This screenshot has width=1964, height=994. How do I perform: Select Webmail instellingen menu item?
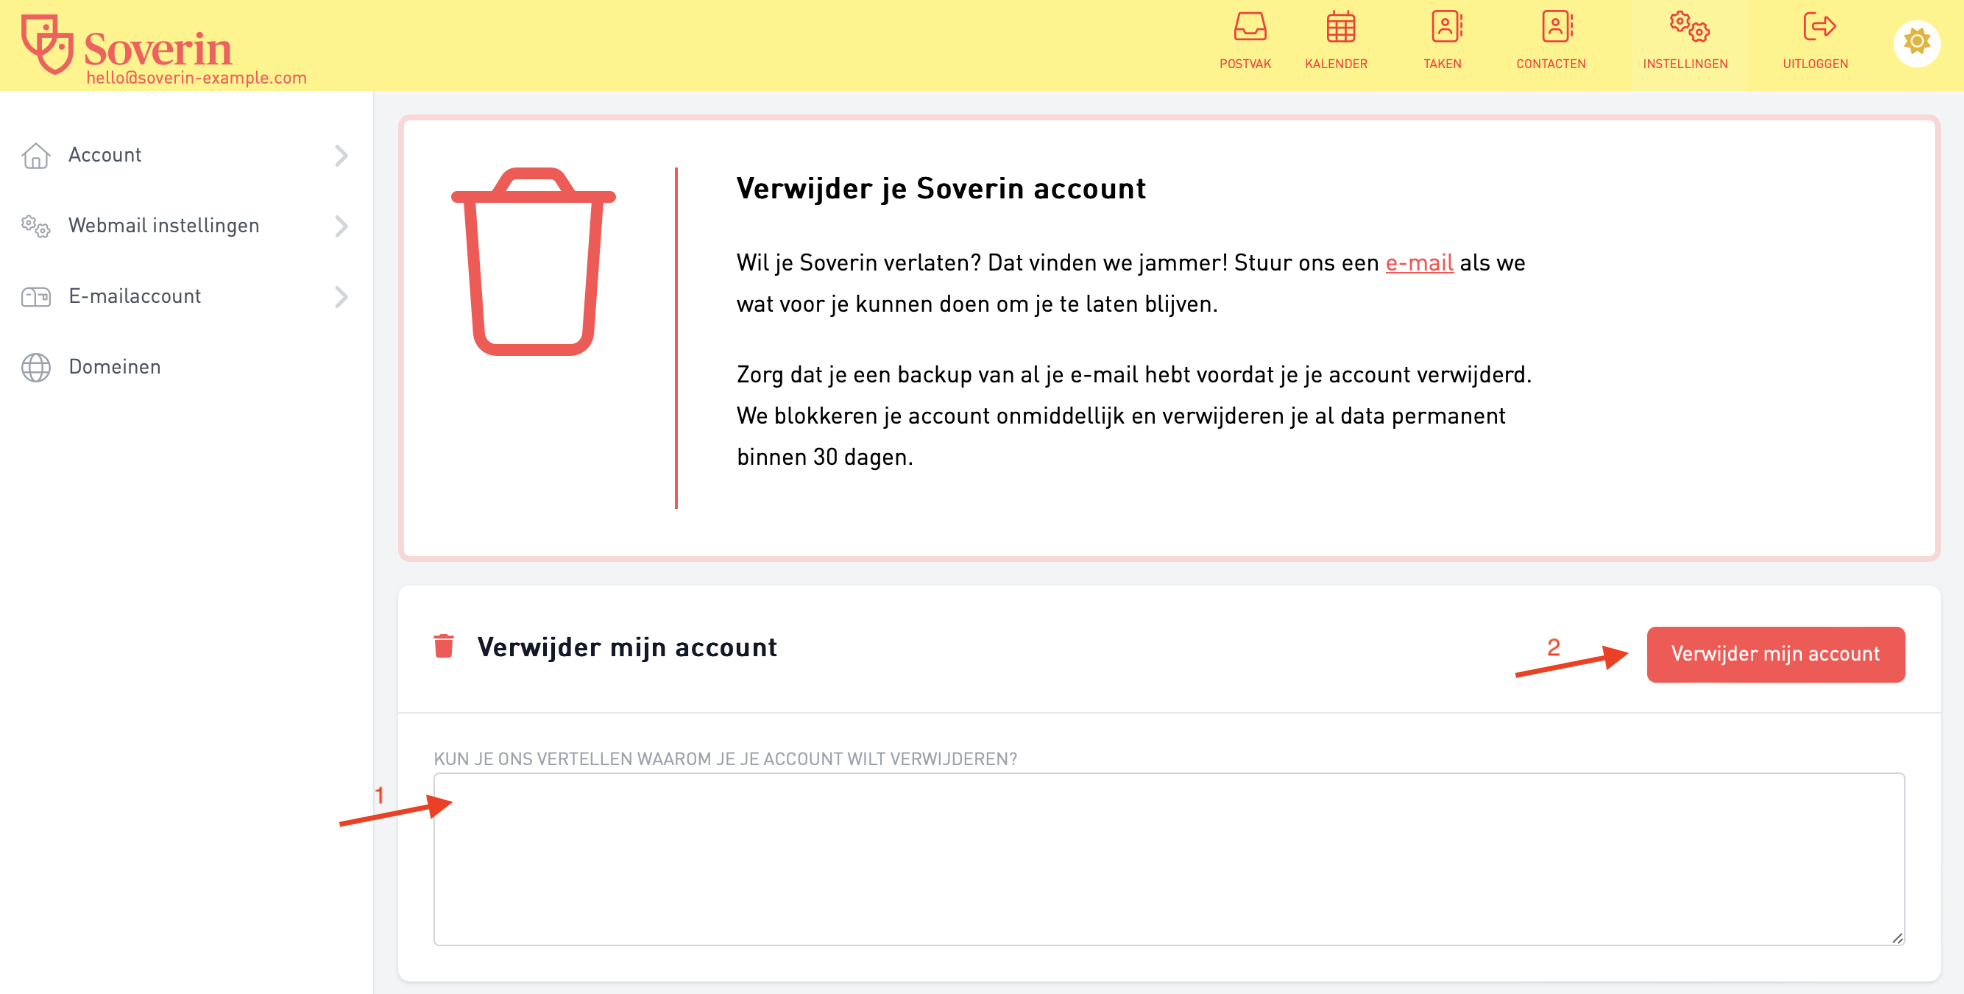(x=164, y=226)
